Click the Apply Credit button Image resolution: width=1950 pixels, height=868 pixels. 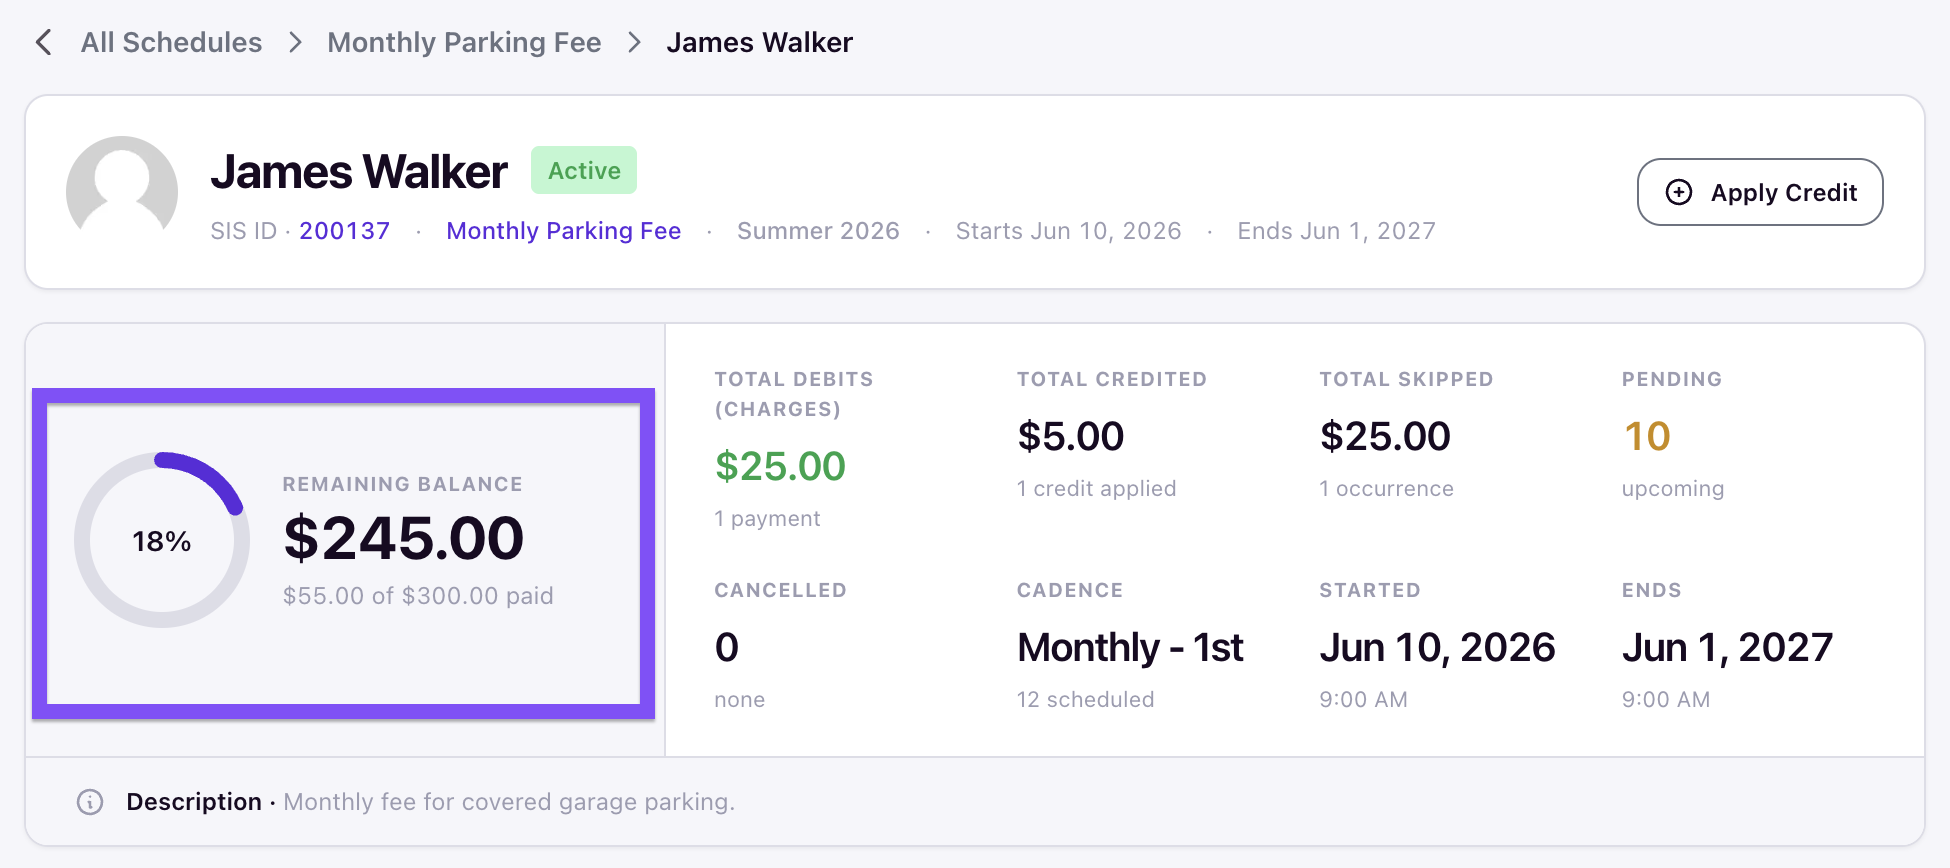click(1760, 192)
